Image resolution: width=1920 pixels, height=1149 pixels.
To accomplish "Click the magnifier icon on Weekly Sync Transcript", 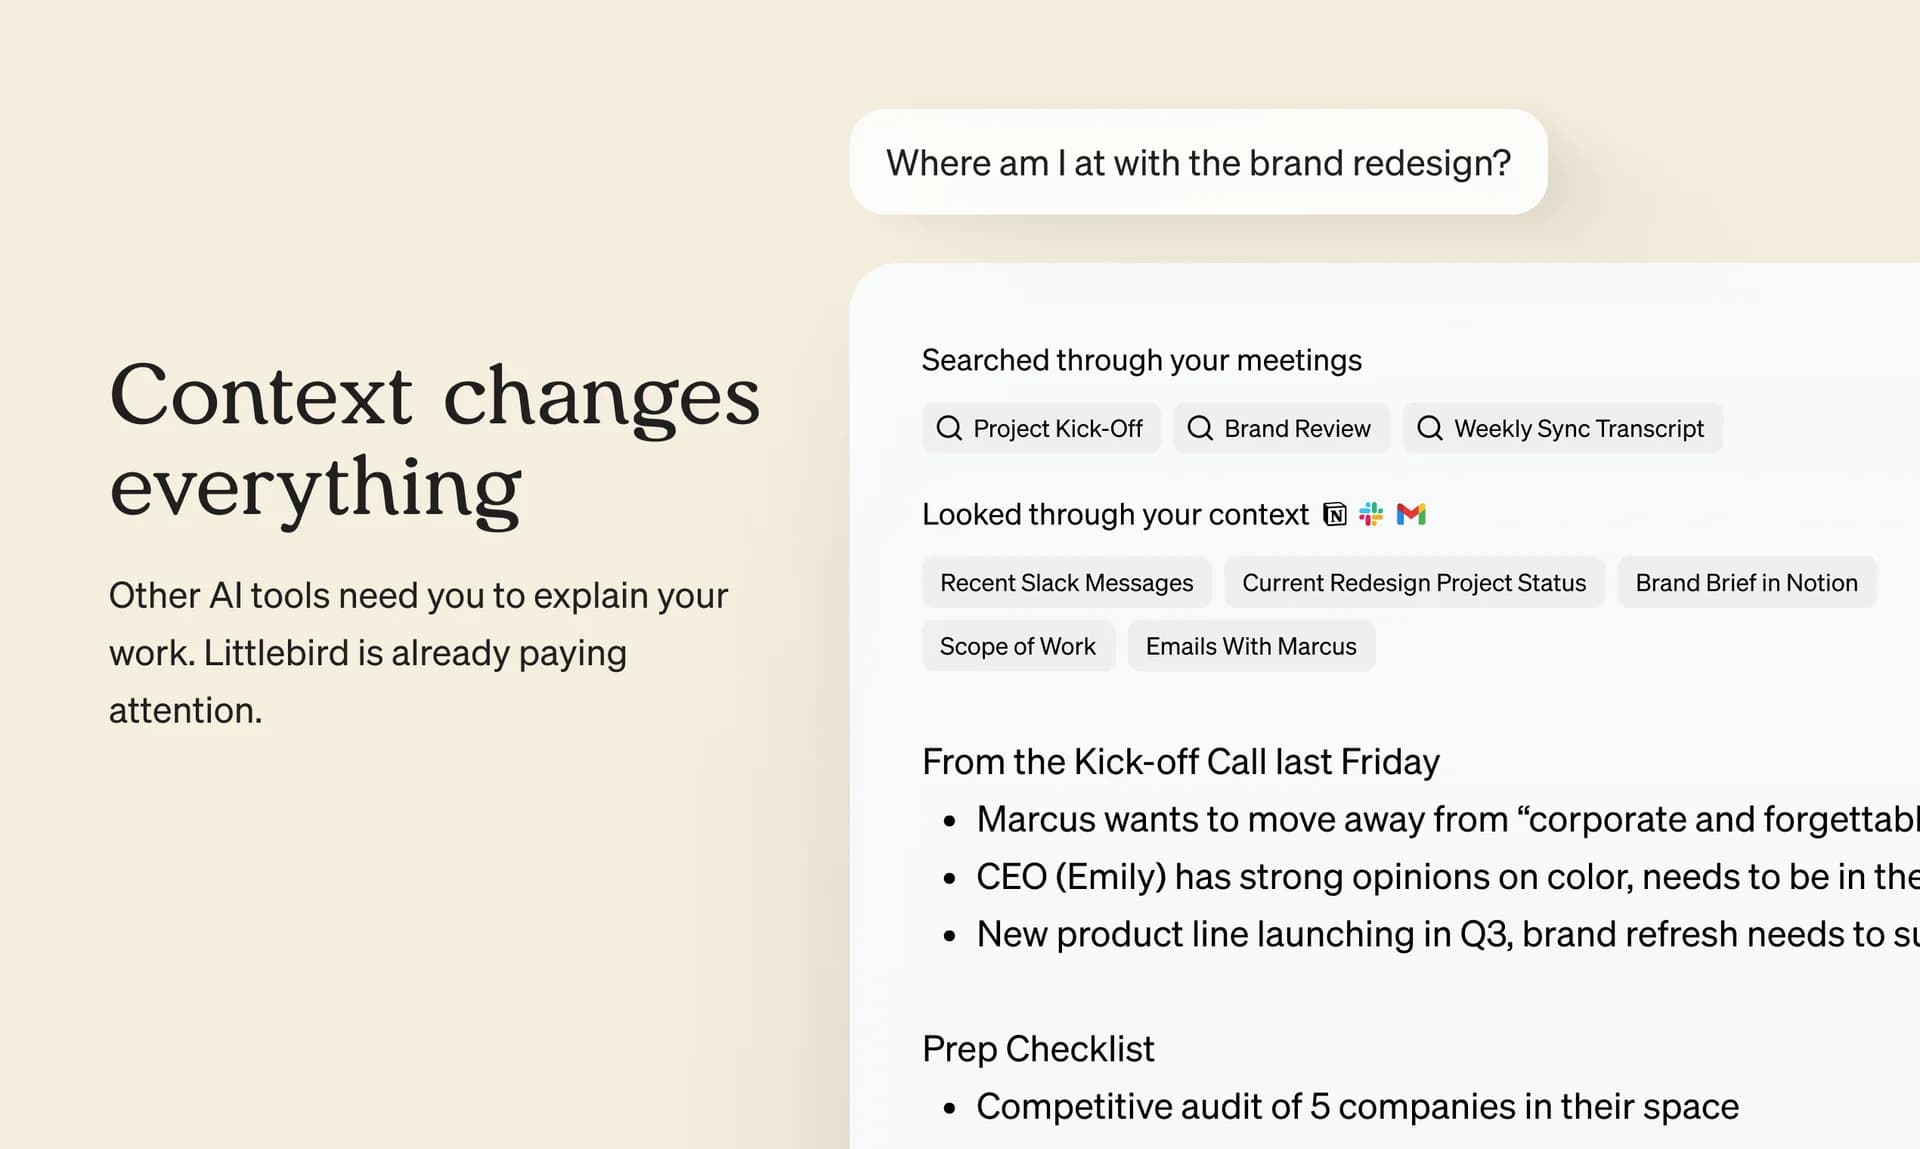I will tap(1430, 428).
